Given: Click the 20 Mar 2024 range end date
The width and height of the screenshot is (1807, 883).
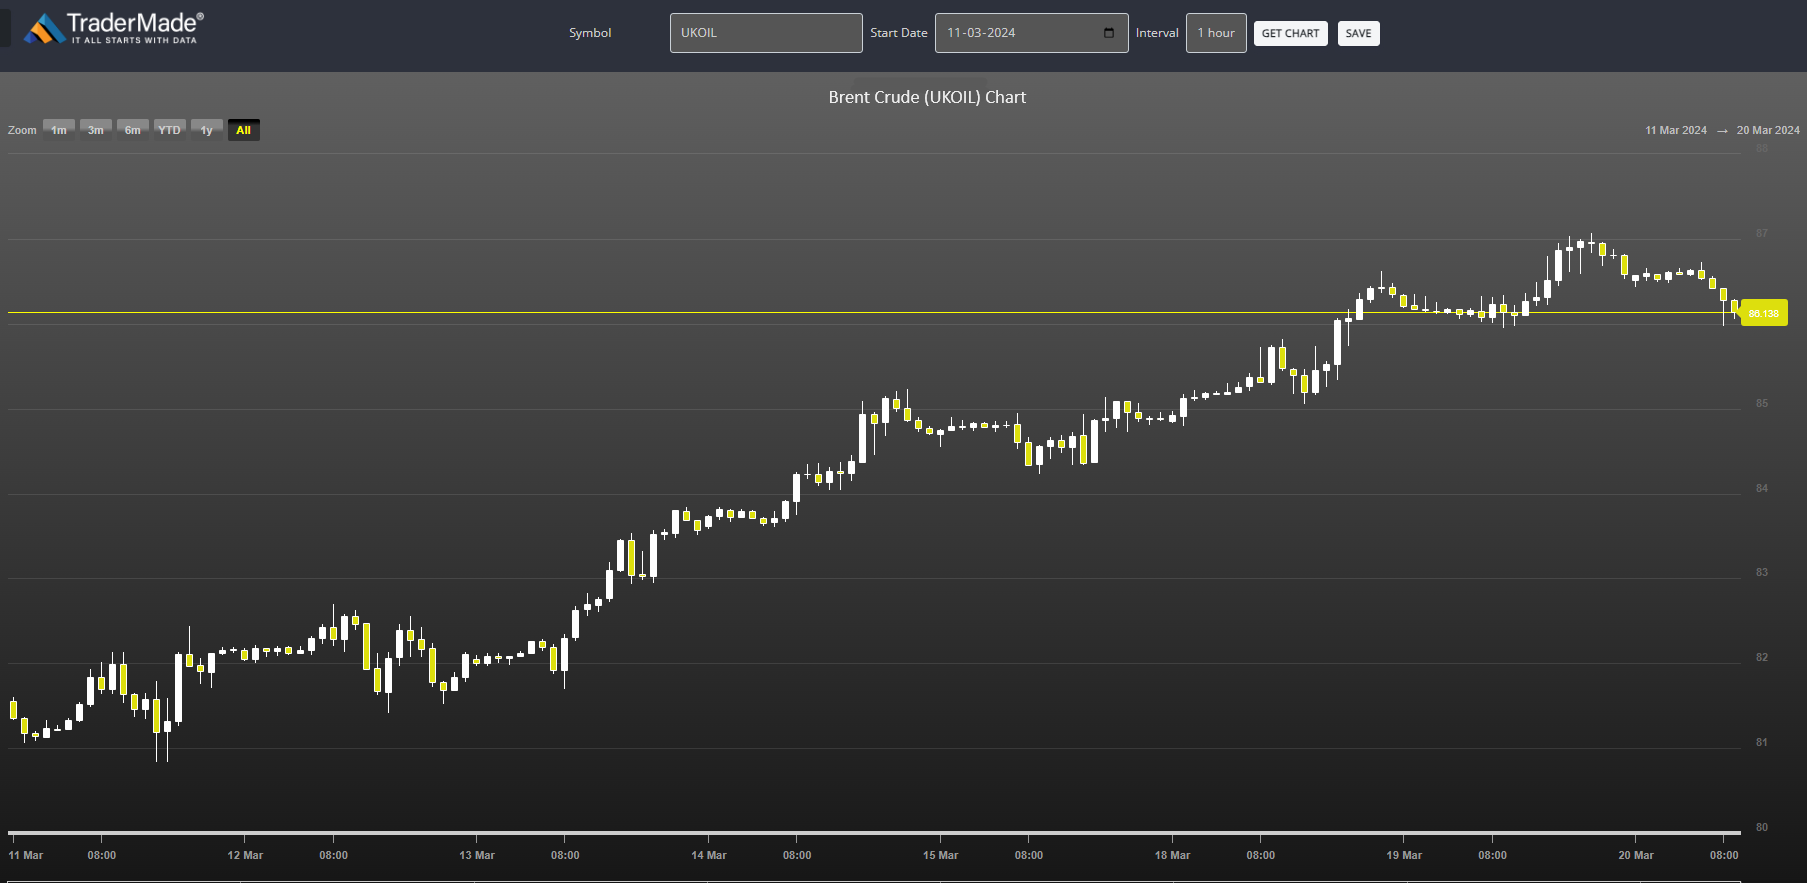Looking at the screenshot, I should 1768,130.
